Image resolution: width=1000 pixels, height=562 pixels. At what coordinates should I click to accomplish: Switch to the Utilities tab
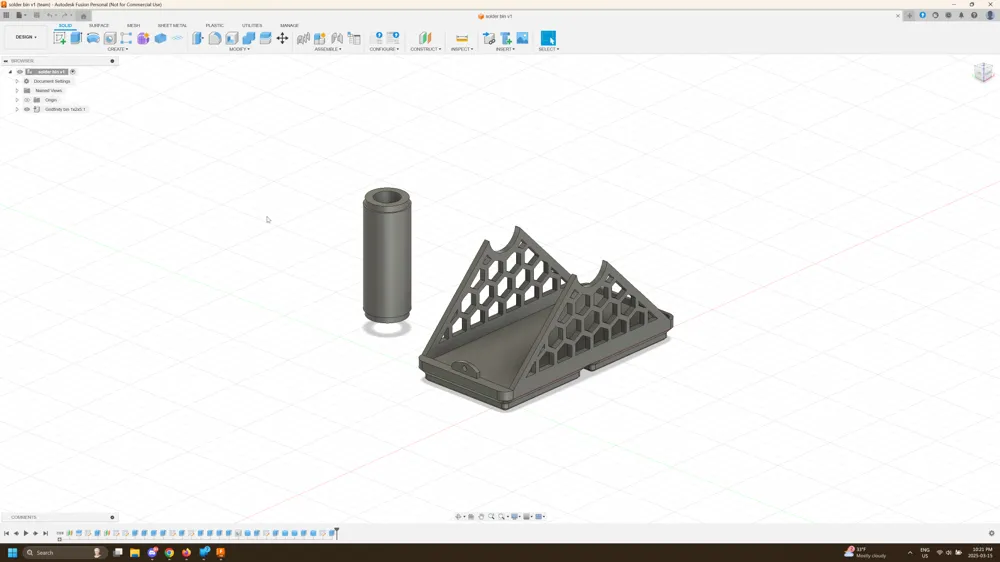click(x=252, y=26)
